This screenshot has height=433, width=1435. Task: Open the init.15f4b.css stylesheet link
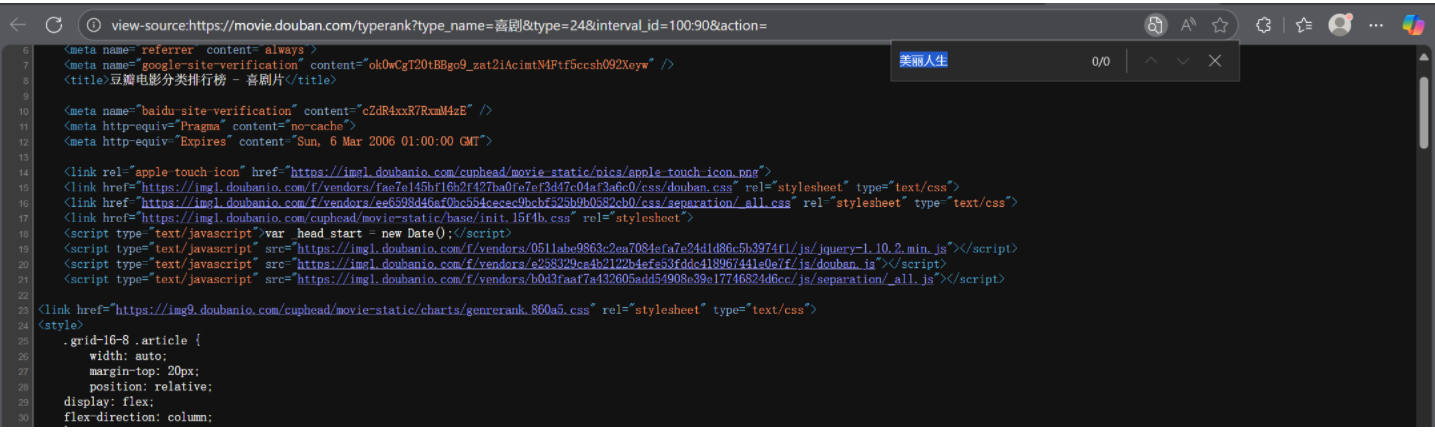(356, 217)
